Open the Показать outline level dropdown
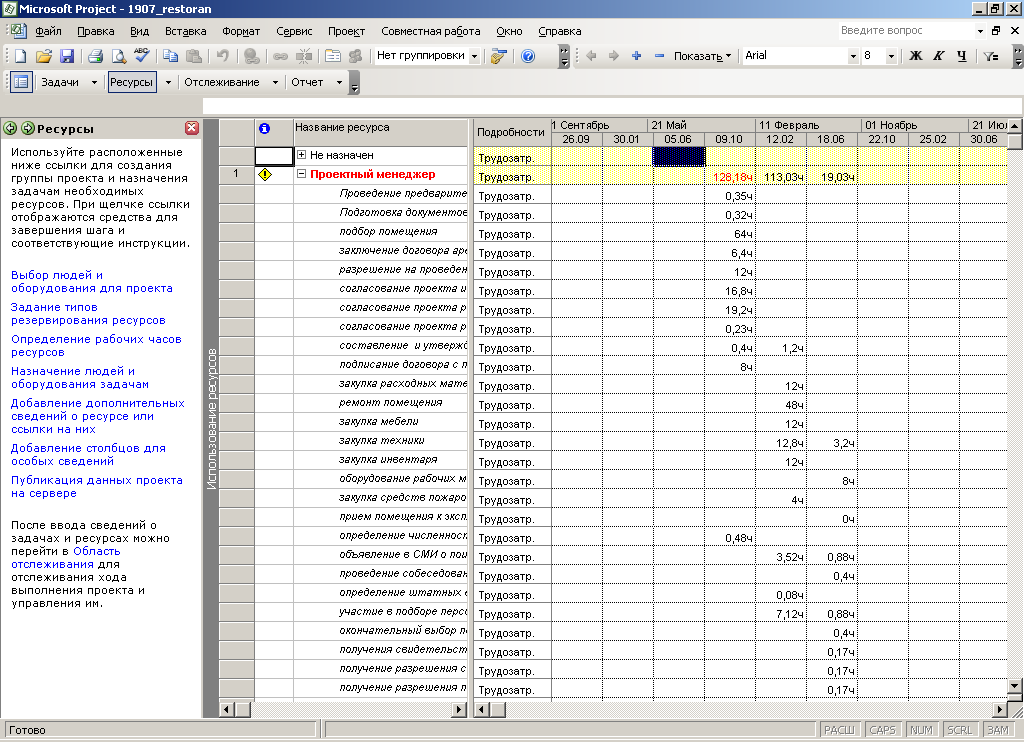1024x742 pixels. (702, 56)
